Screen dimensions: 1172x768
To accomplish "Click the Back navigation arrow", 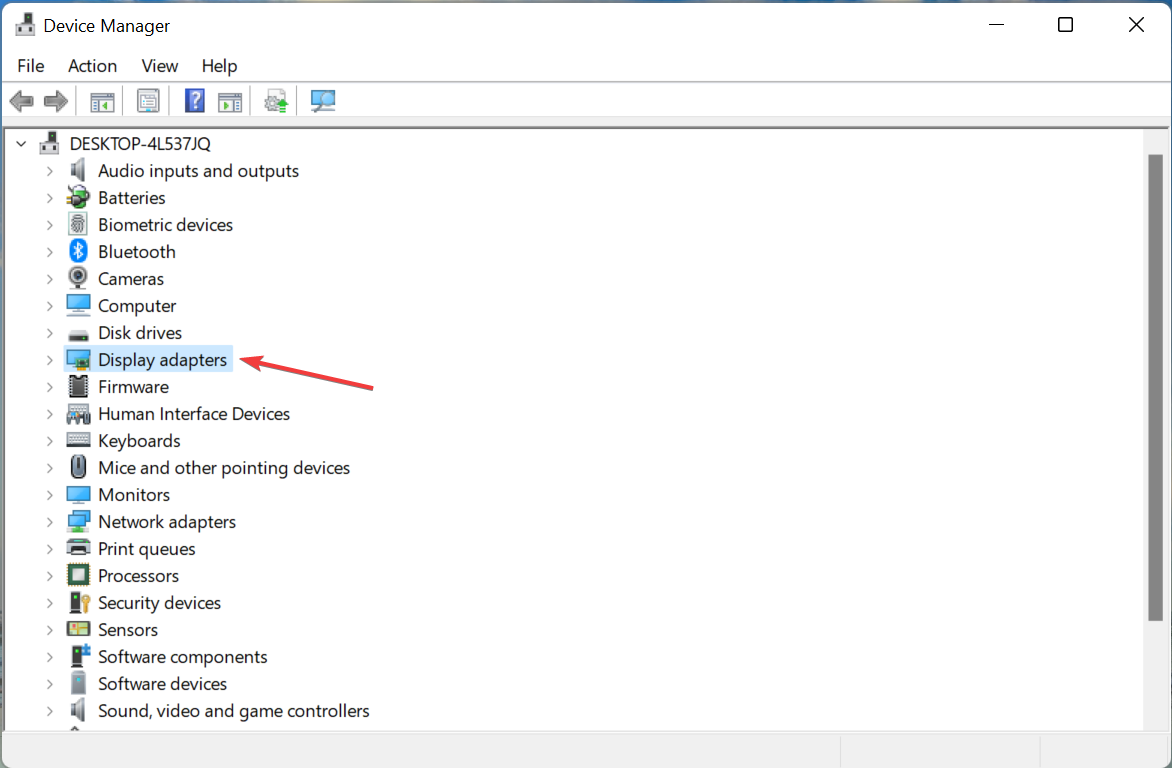I will tap(21, 100).
